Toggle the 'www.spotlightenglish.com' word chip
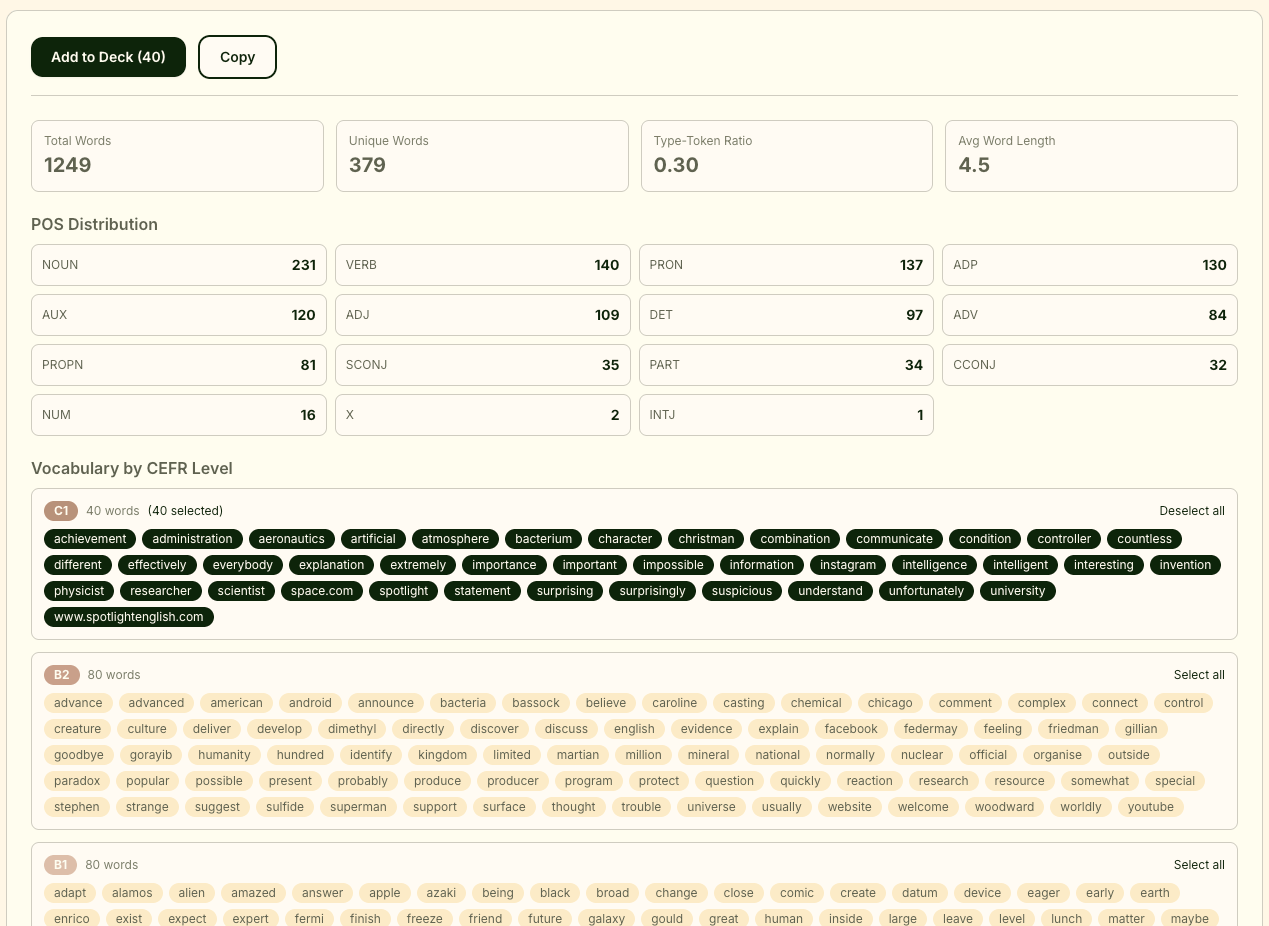 point(128,617)
